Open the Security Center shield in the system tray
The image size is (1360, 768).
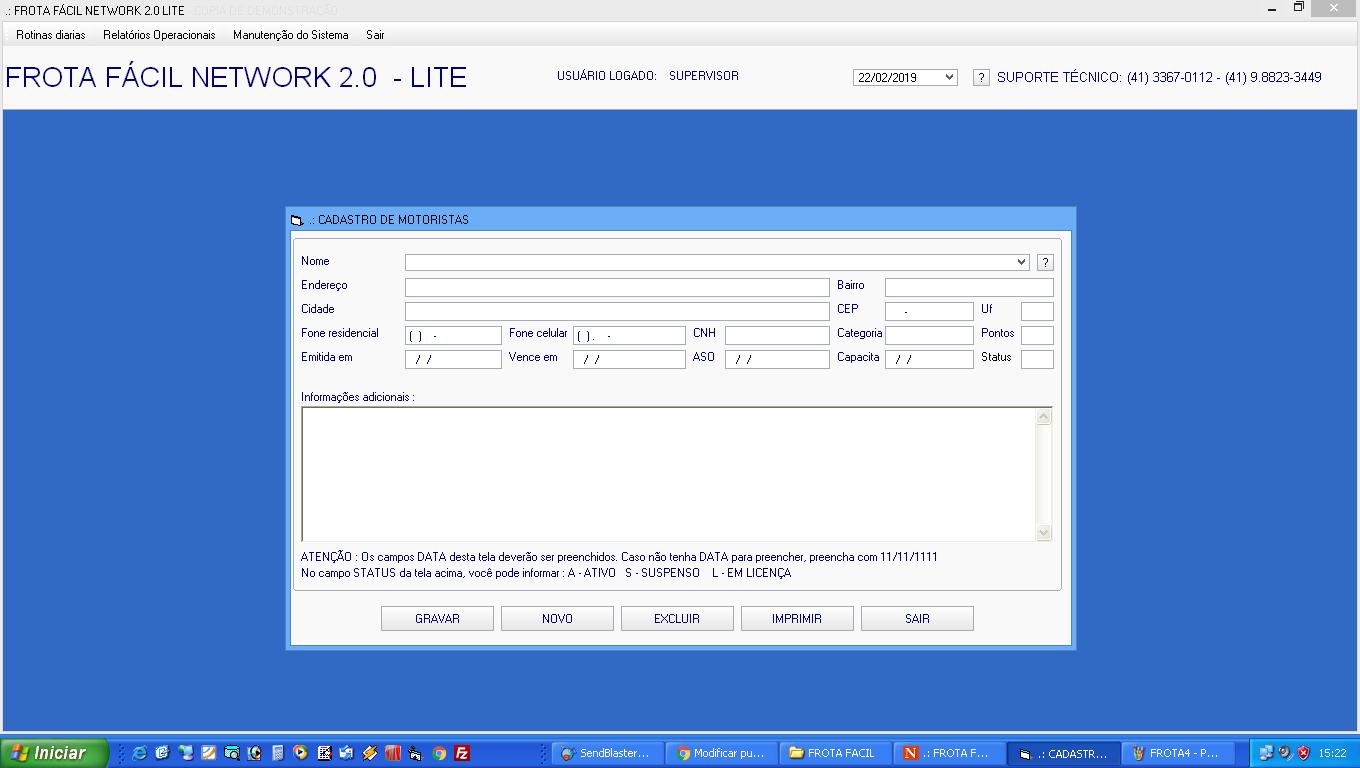point(1303,752)
